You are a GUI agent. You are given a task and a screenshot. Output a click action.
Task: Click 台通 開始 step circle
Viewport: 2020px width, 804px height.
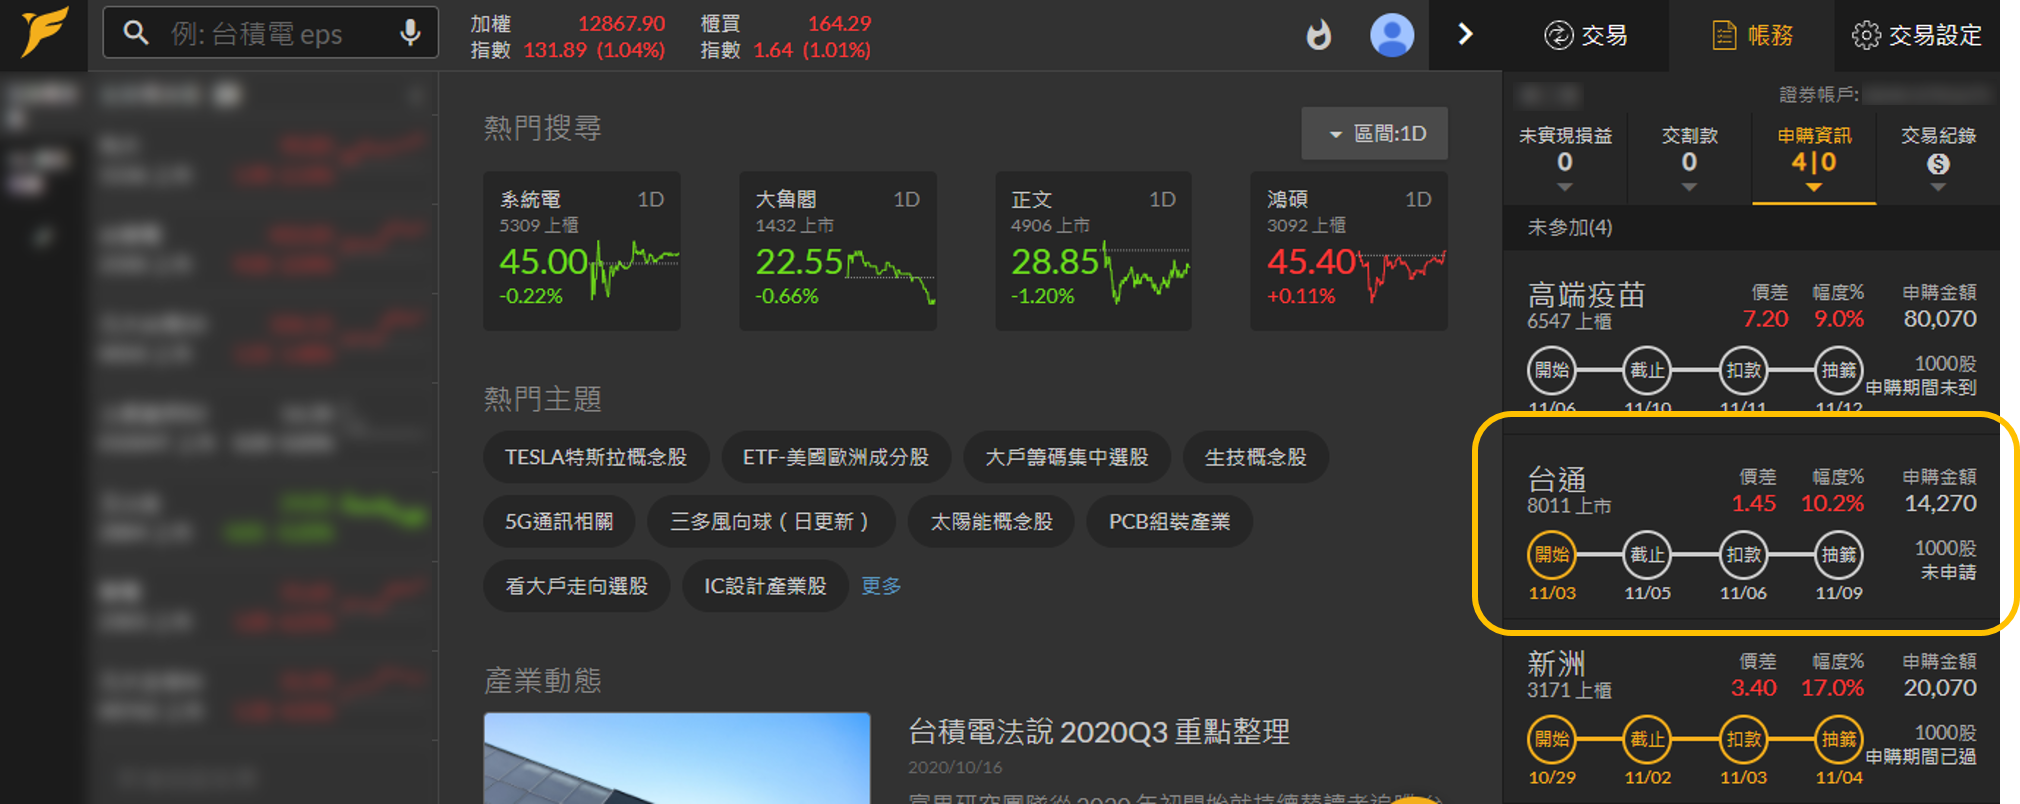[1552, 555]
